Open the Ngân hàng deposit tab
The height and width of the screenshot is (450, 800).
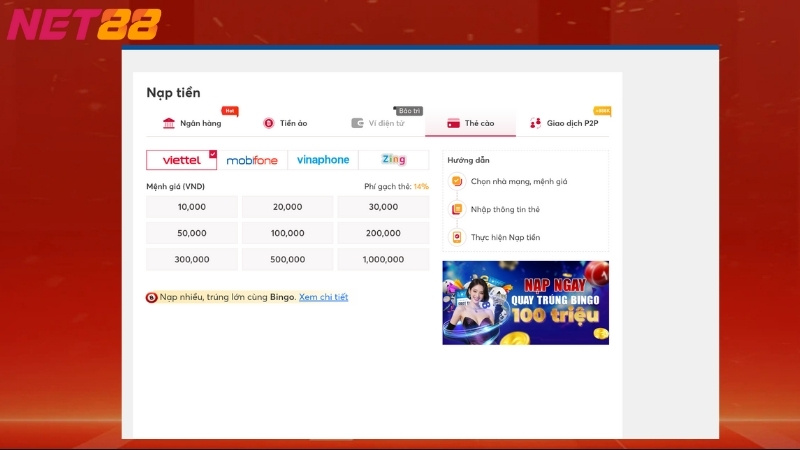pos(192,123)
